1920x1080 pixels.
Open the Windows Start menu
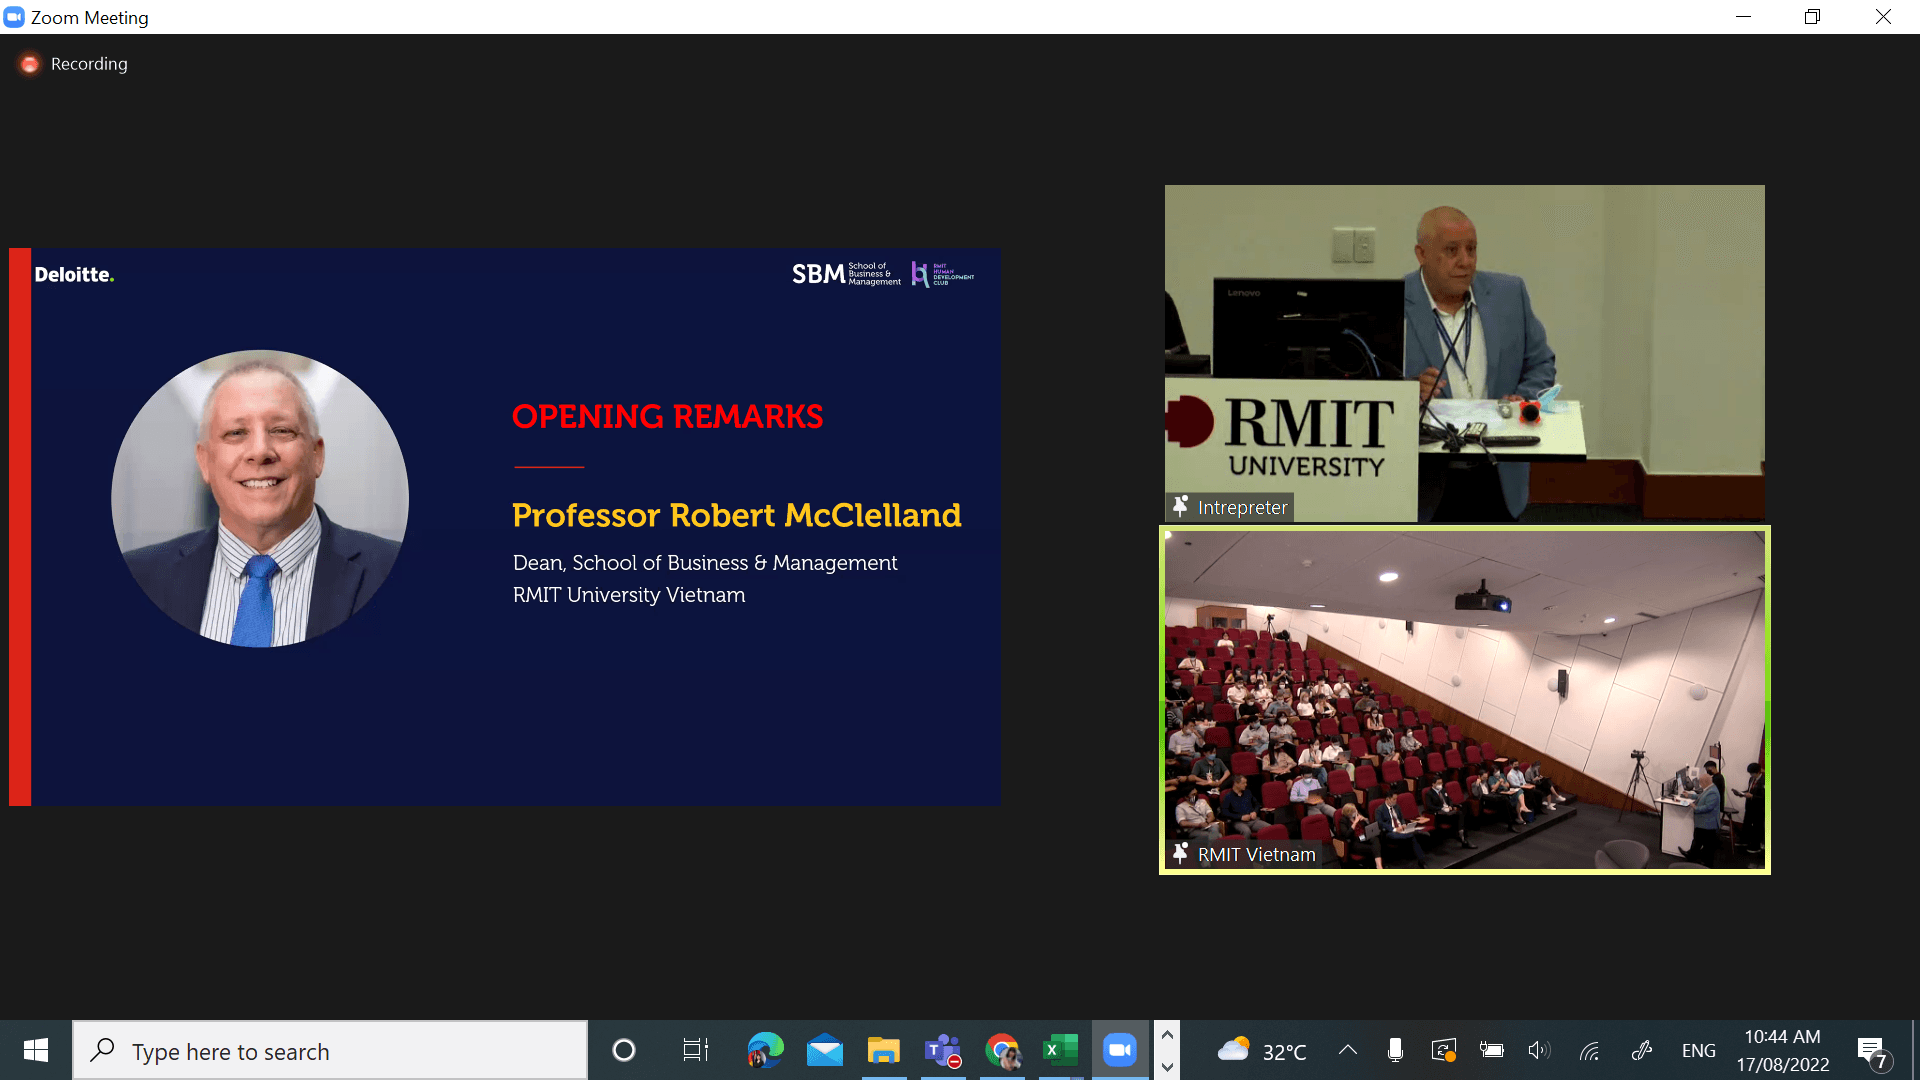coord(36,1050)
